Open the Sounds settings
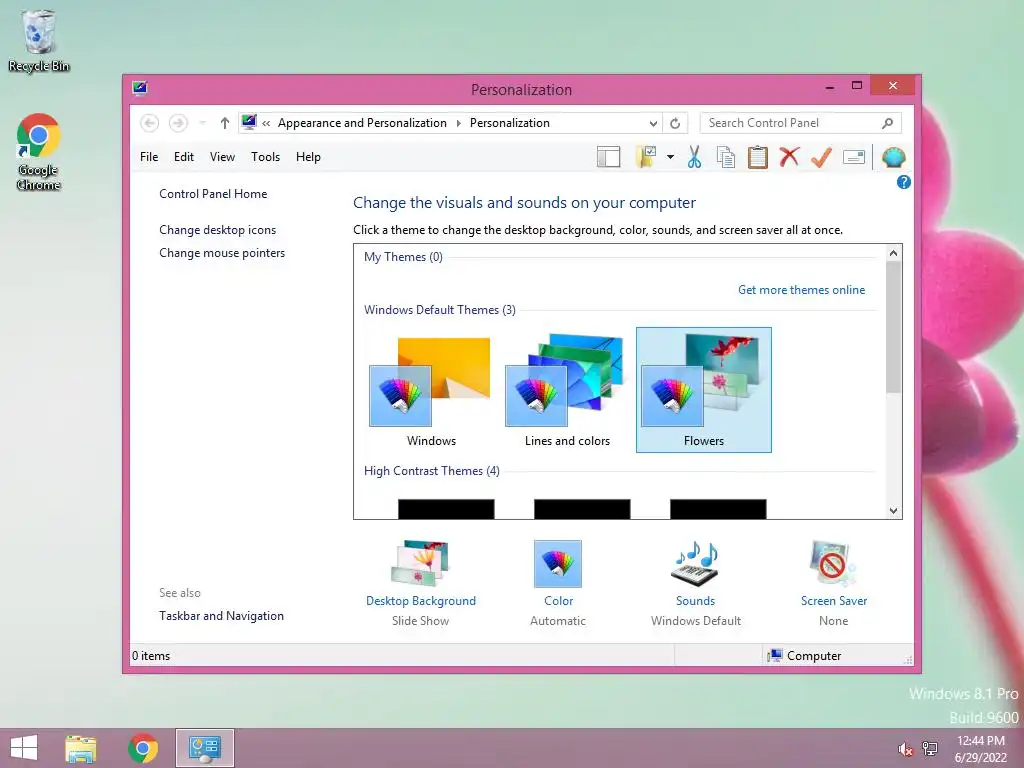Image resolution: width=1024 pixels, height=768 pixels. pos(696,583)
